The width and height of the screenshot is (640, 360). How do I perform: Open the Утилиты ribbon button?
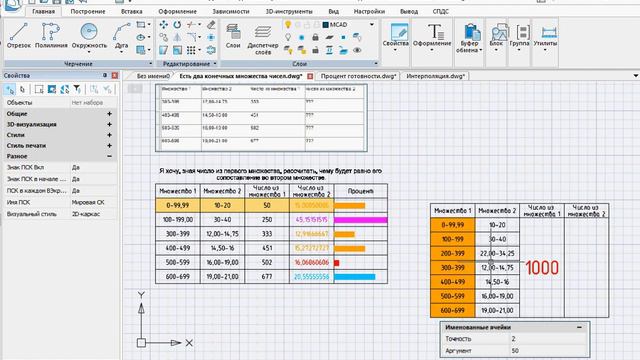click(545, 36)
